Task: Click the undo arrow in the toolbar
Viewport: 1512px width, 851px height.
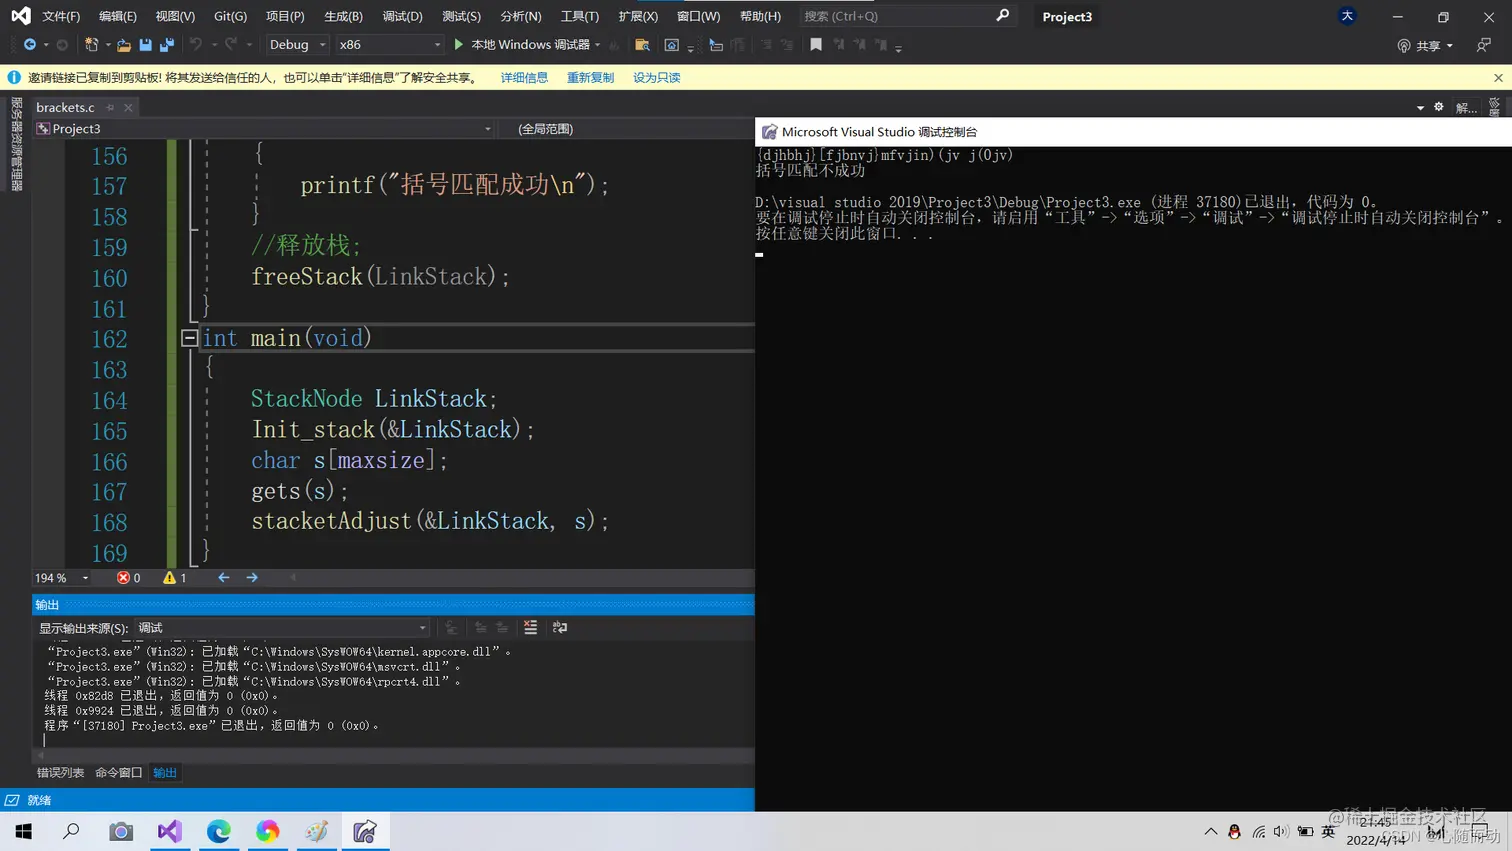Action: tap(196, 45)
